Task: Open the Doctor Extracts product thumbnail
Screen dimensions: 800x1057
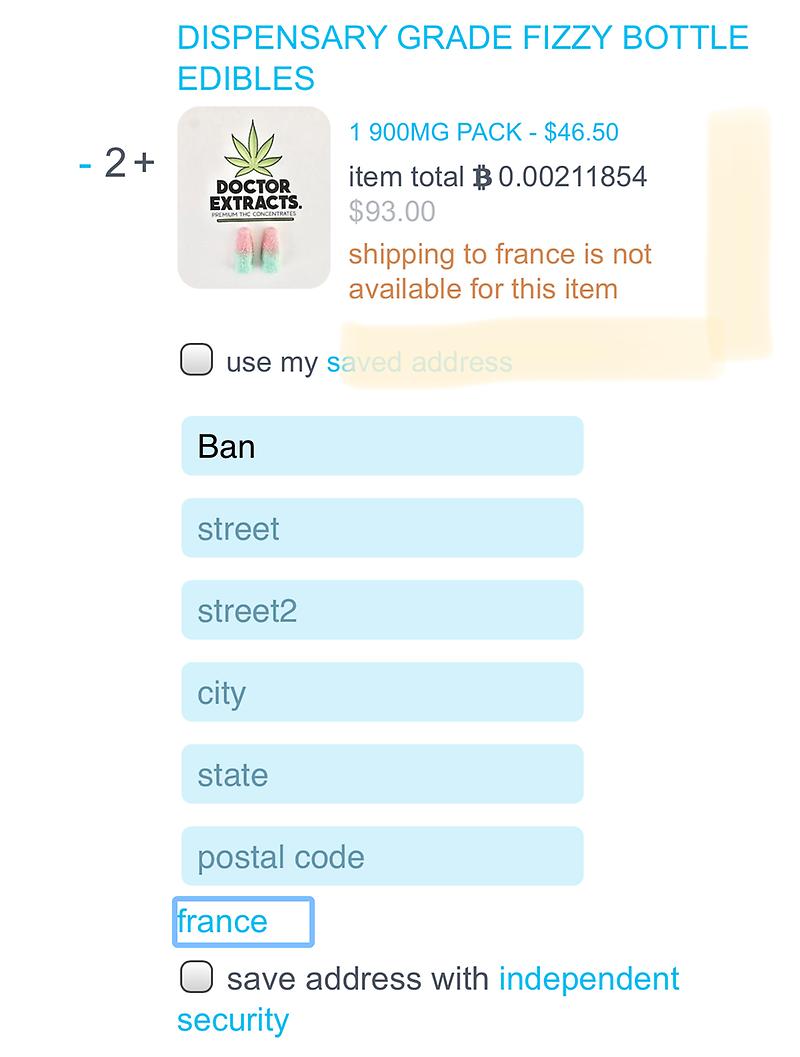Action: (254, 197)
